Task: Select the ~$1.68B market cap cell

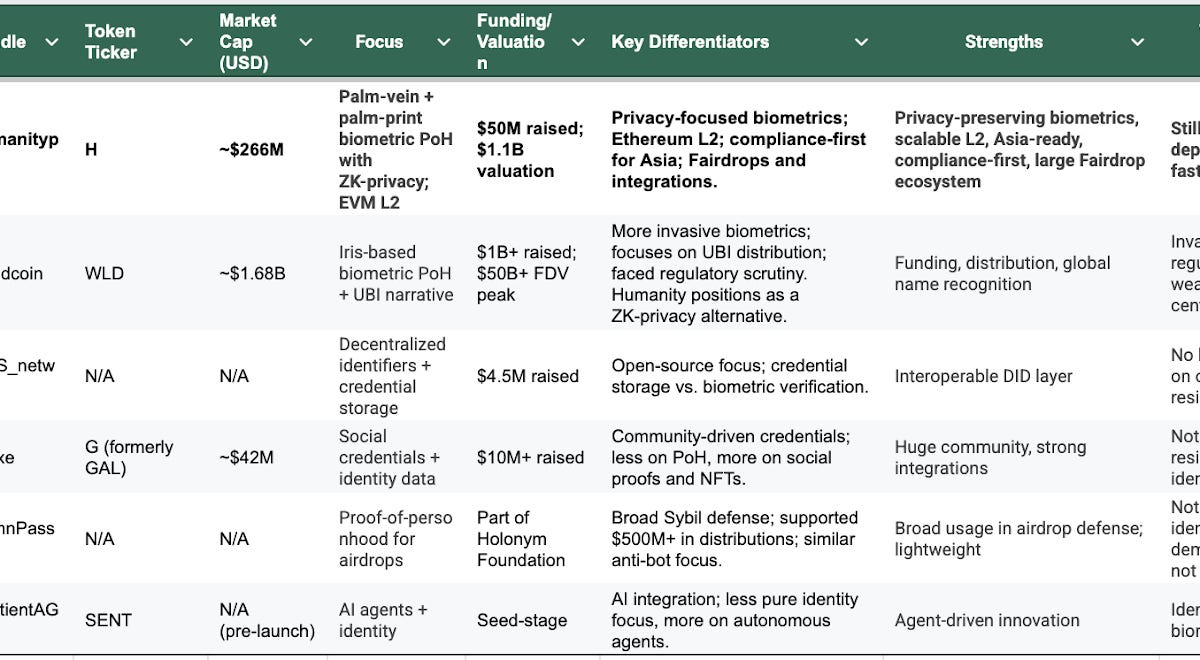Action: point(252,273)
